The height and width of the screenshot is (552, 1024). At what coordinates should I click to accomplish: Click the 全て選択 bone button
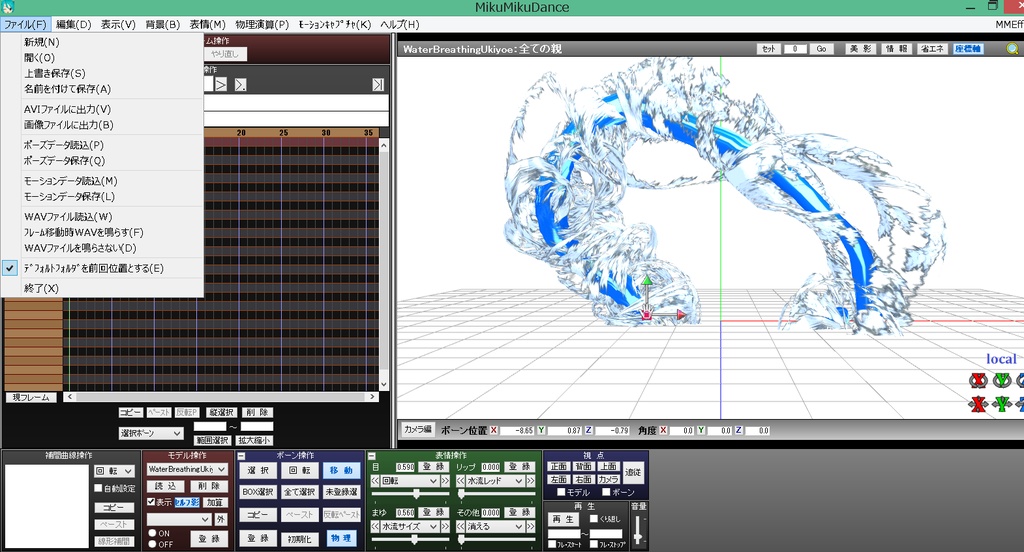(x=300, y=492)
